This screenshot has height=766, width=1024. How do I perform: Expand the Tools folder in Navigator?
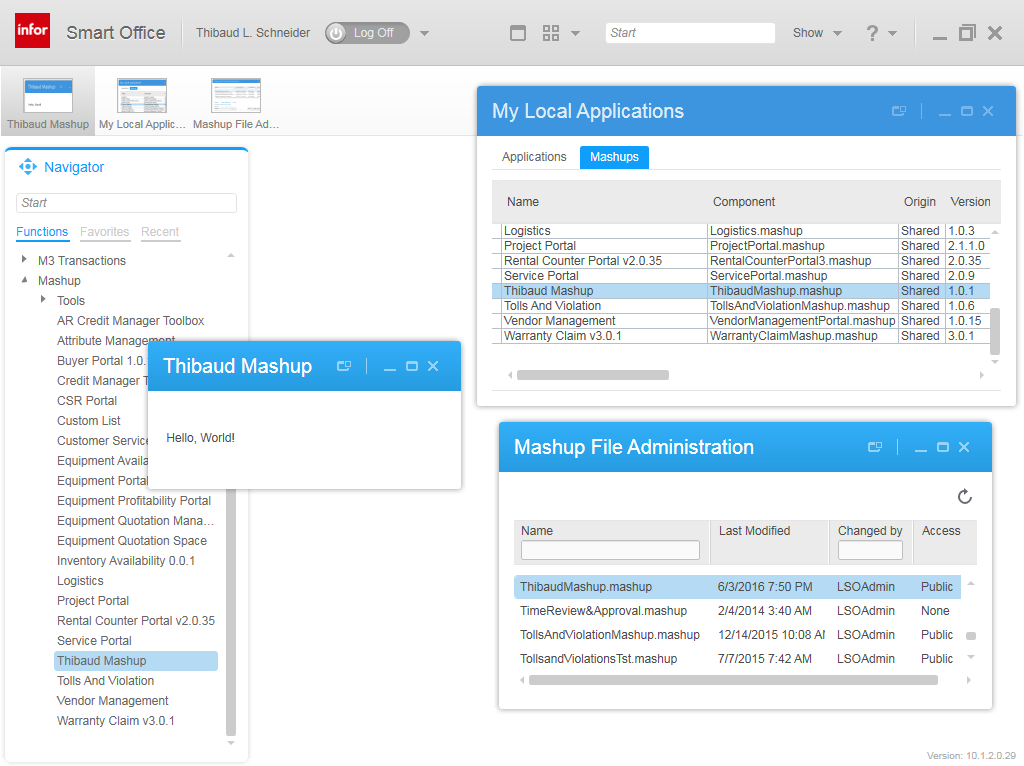[43, 300]
